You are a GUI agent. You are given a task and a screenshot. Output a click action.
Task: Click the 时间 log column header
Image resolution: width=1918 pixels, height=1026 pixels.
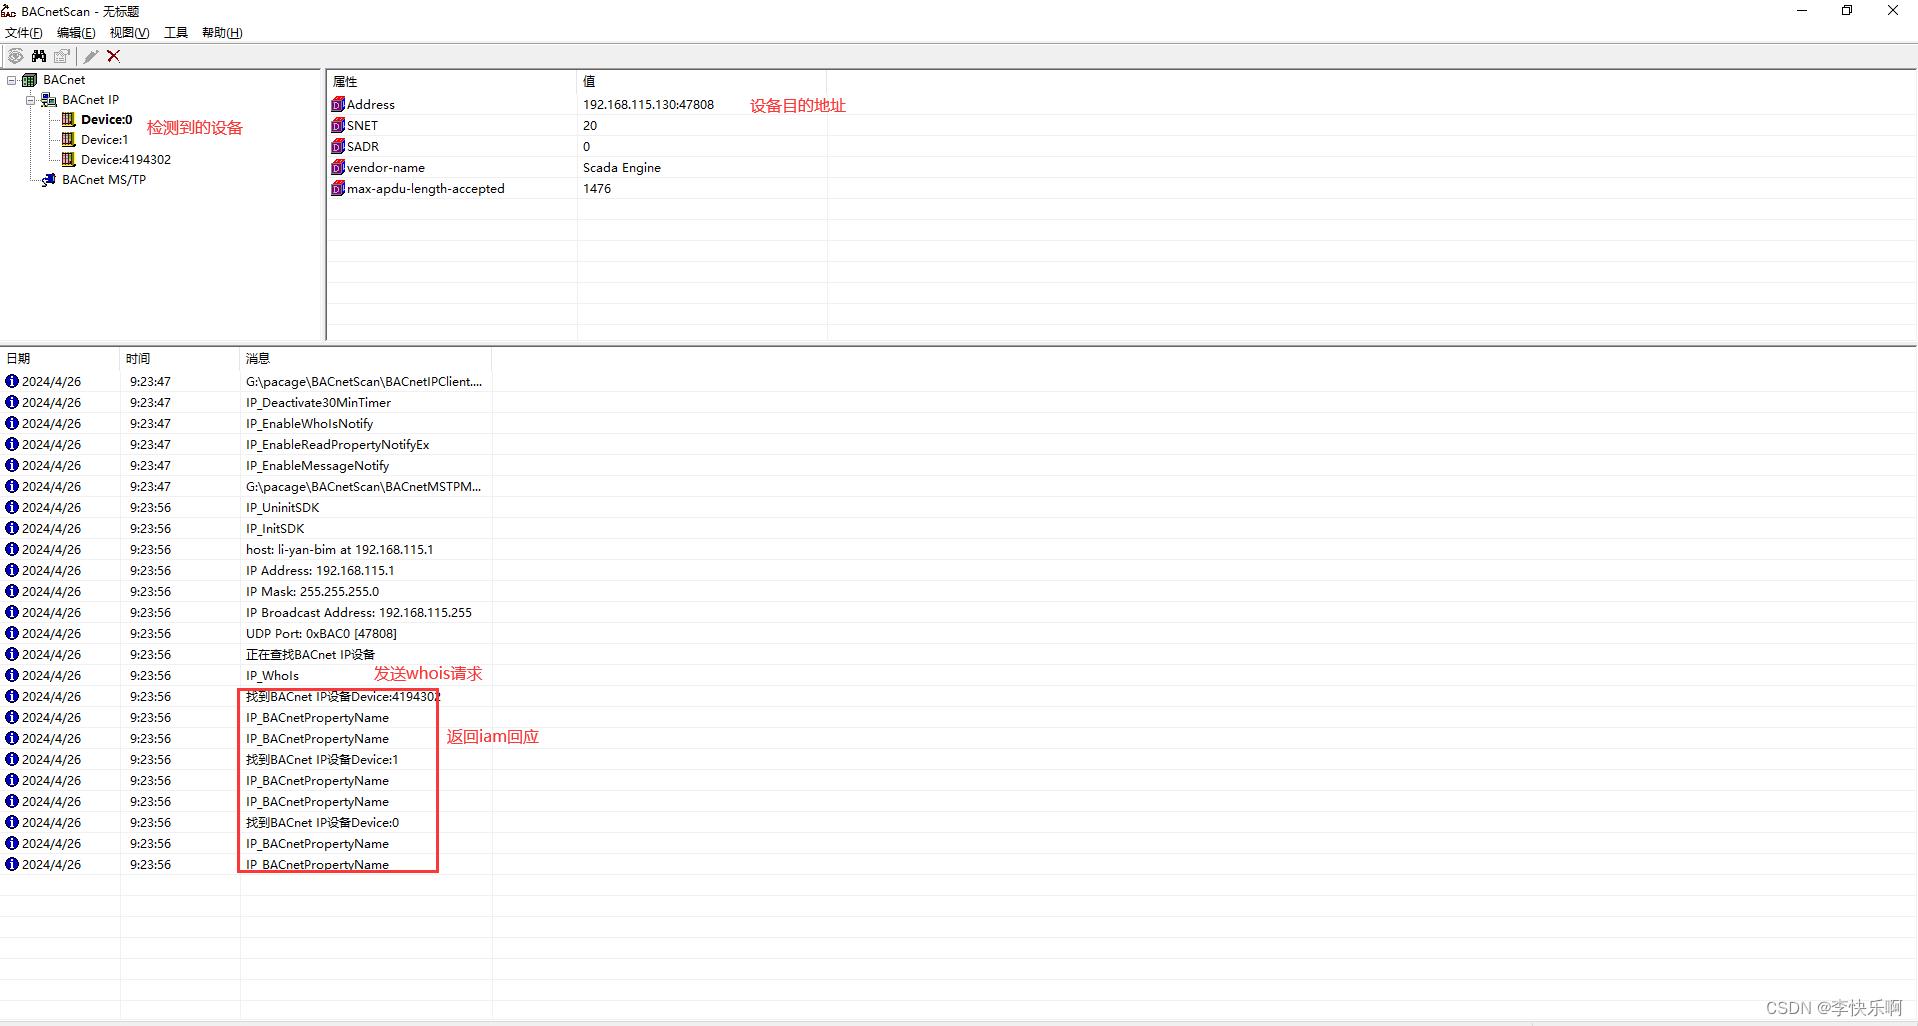(180, 358)
